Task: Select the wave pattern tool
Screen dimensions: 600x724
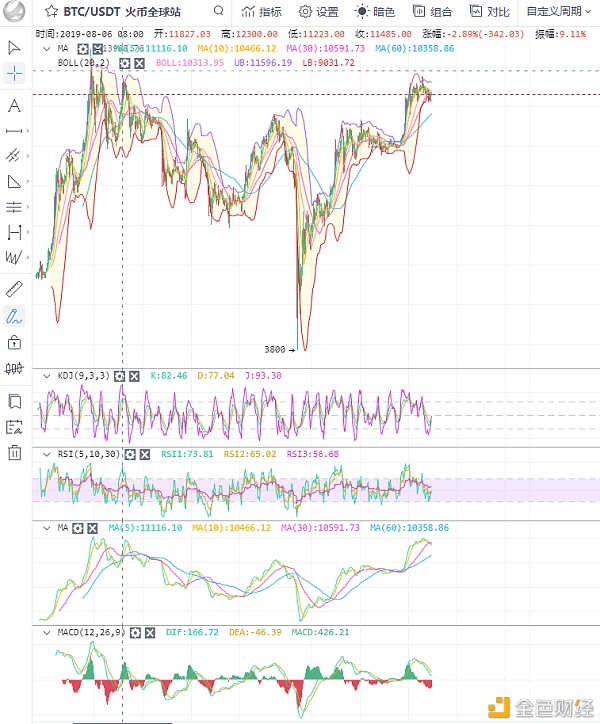Action: pos(13,257)
